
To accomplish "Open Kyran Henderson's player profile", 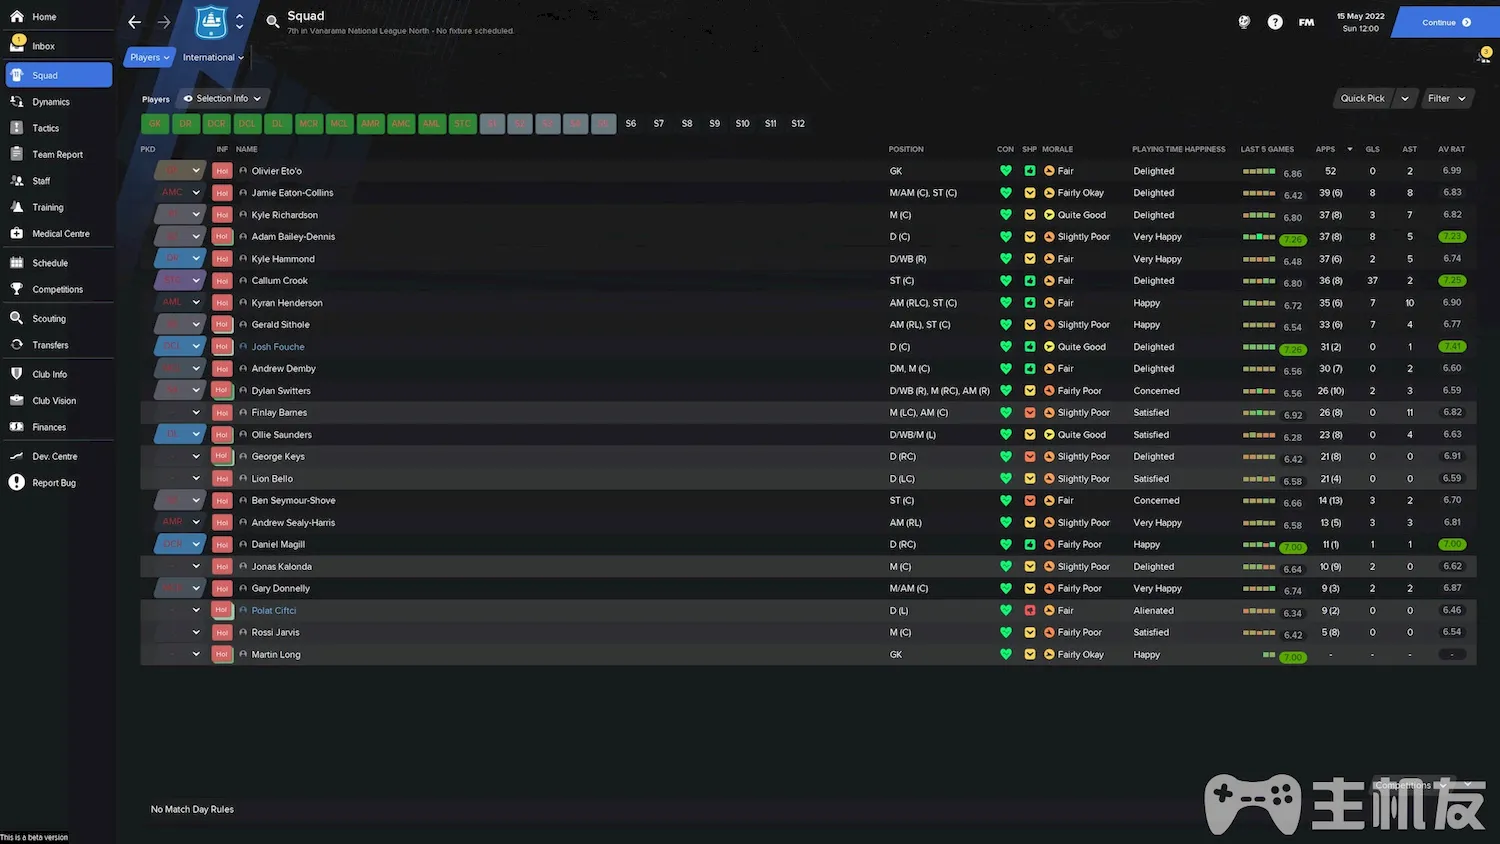I will [287, 303].
